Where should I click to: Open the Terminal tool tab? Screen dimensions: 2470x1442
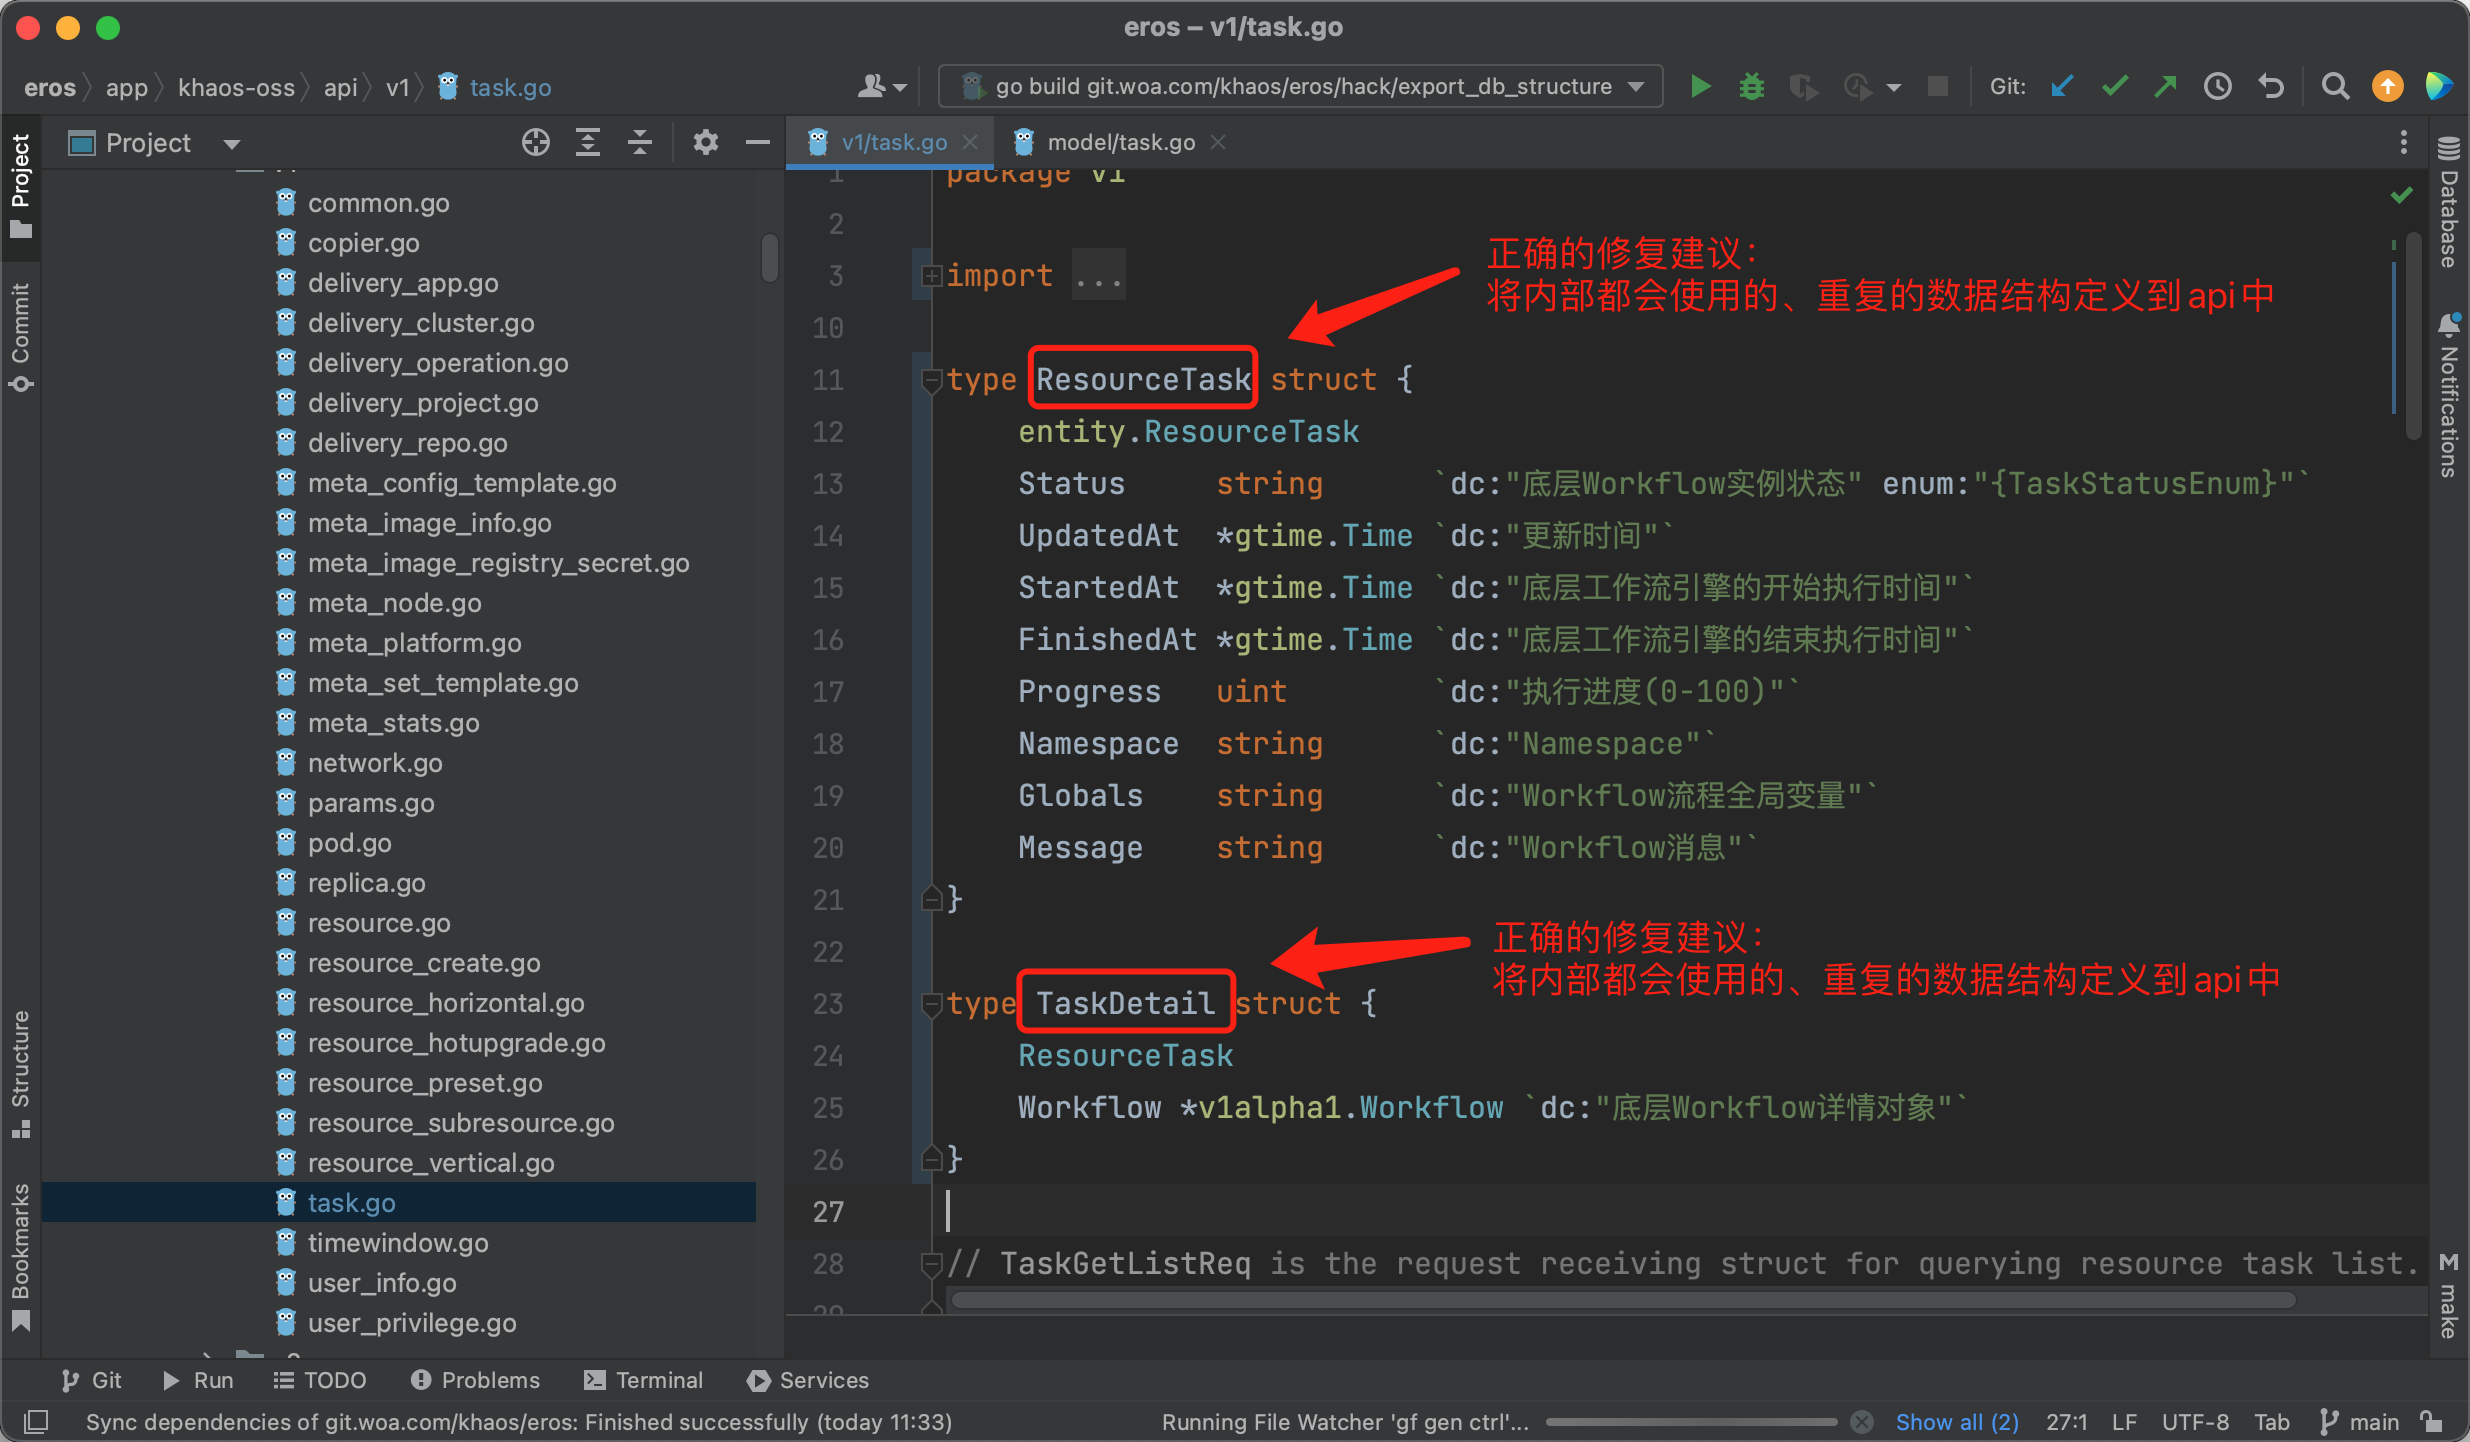644,1380
